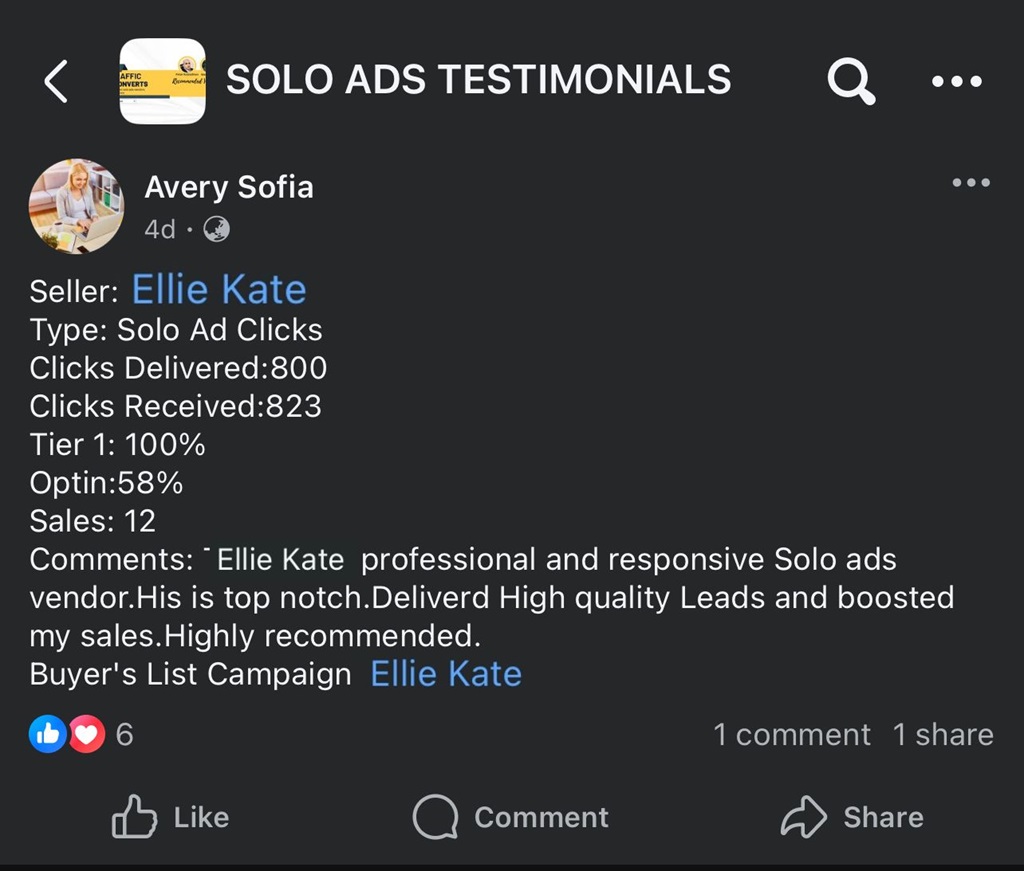This screenshot has height=871, width=1024.
Task: Open the post options menu beside Avery Sofia
Action: [x=970, y=183]
